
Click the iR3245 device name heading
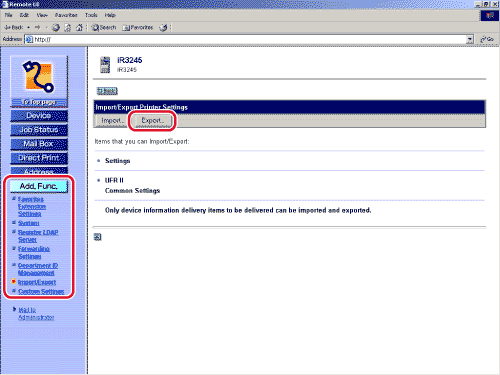pyautogui.click(x=130, y=60)
